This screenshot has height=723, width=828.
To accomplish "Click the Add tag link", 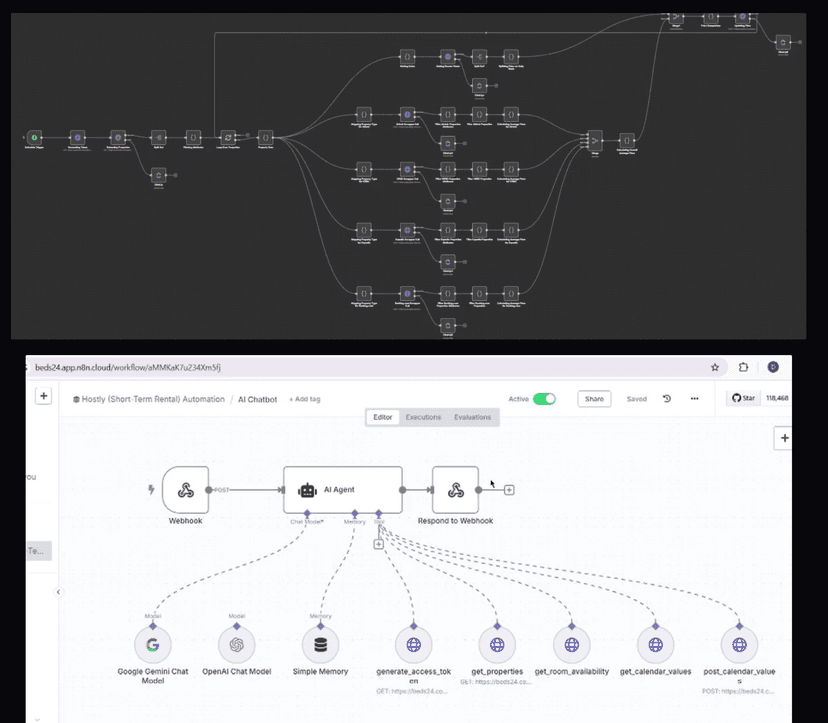I will pos(305,399).
